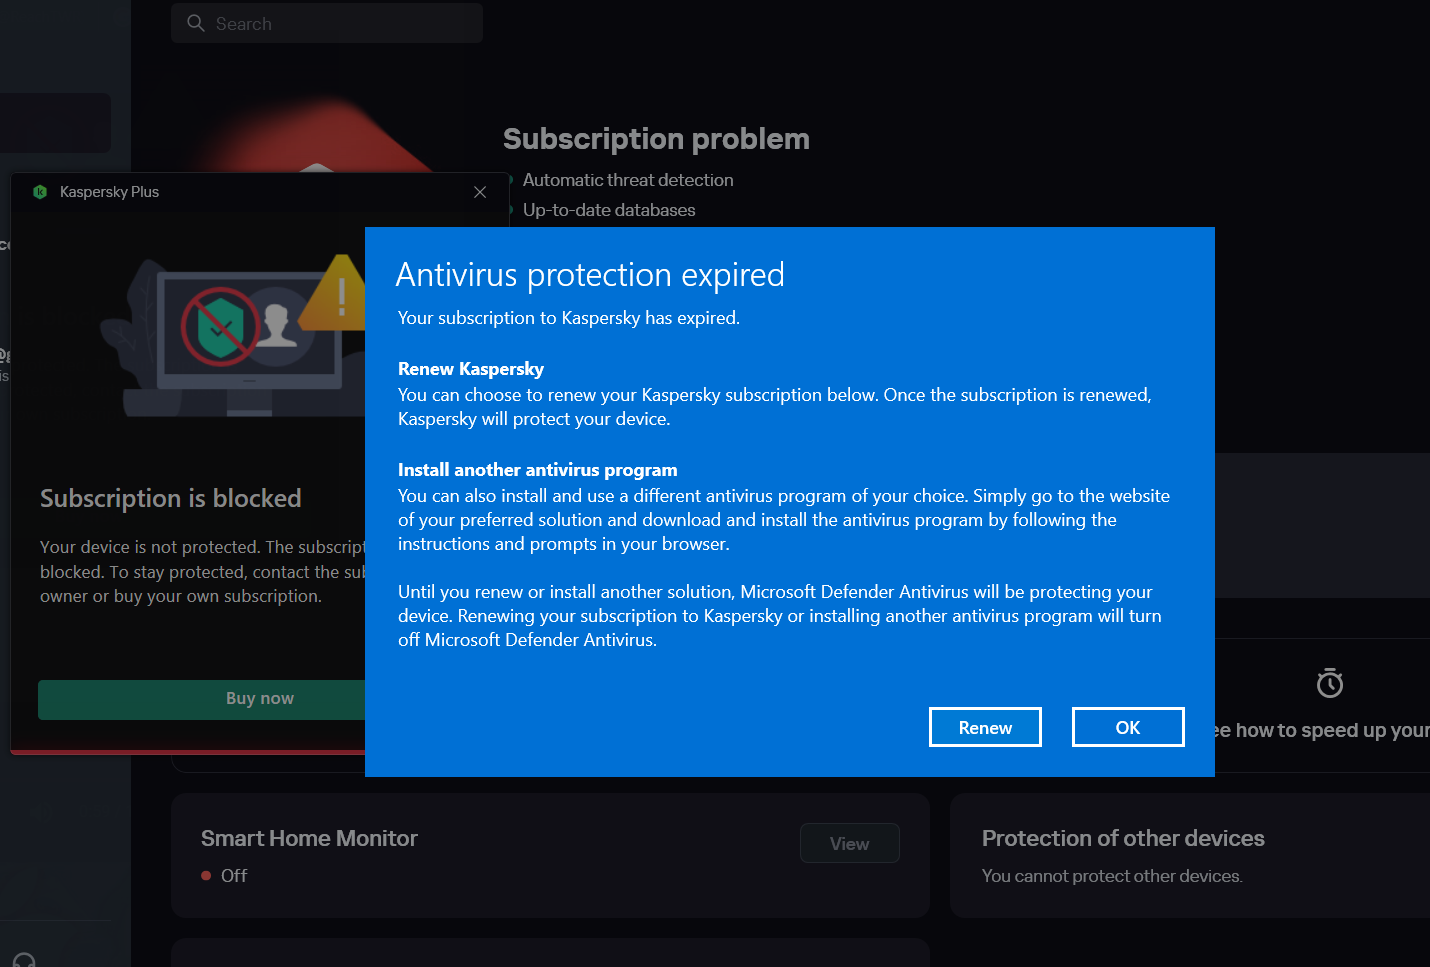Click the Subscription is blocked title
The height and width of the screenshot is (967, 1430).
[171, 498]
